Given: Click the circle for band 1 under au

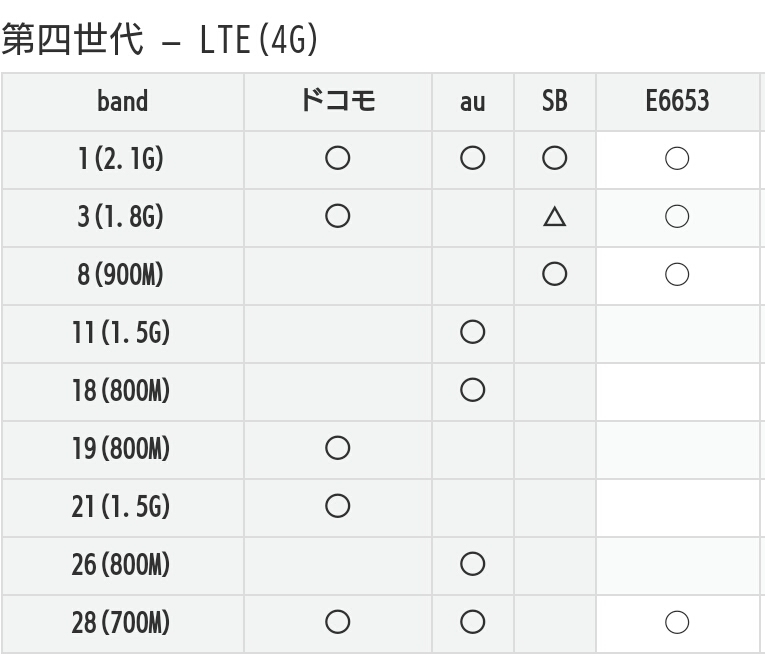Looking at the screenshot, I should click(472, 159).
